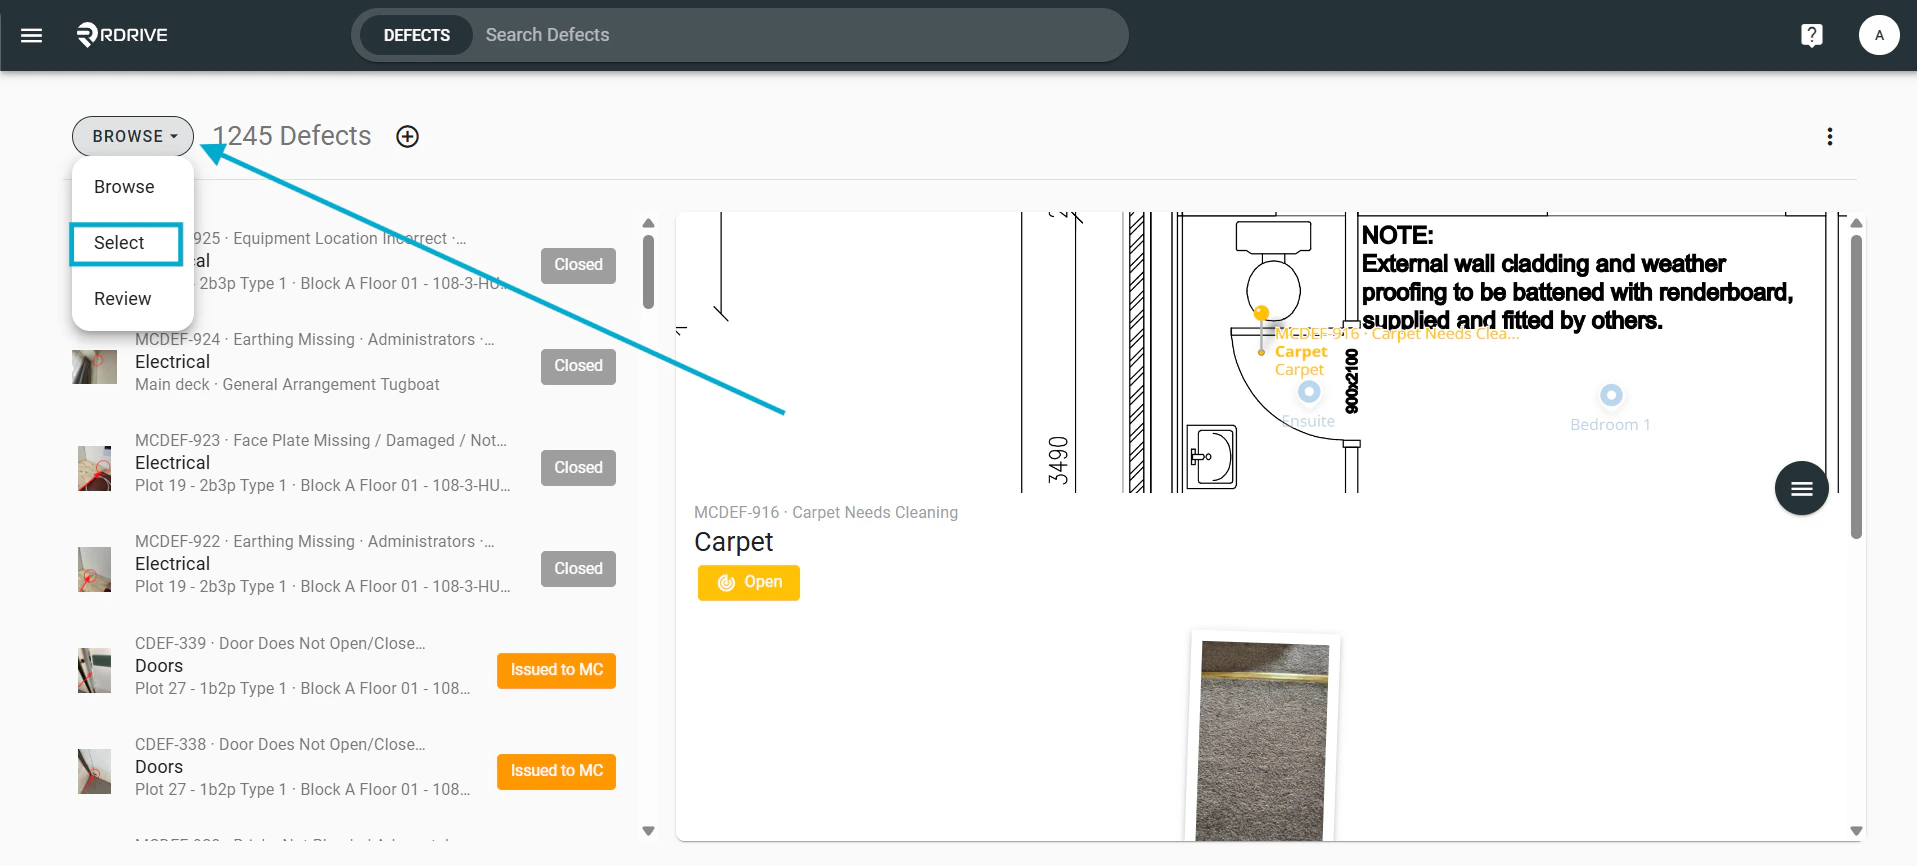
Task: Select CDEF-339 Door Does Not Open/Close text
Action: tap(280, 644)
